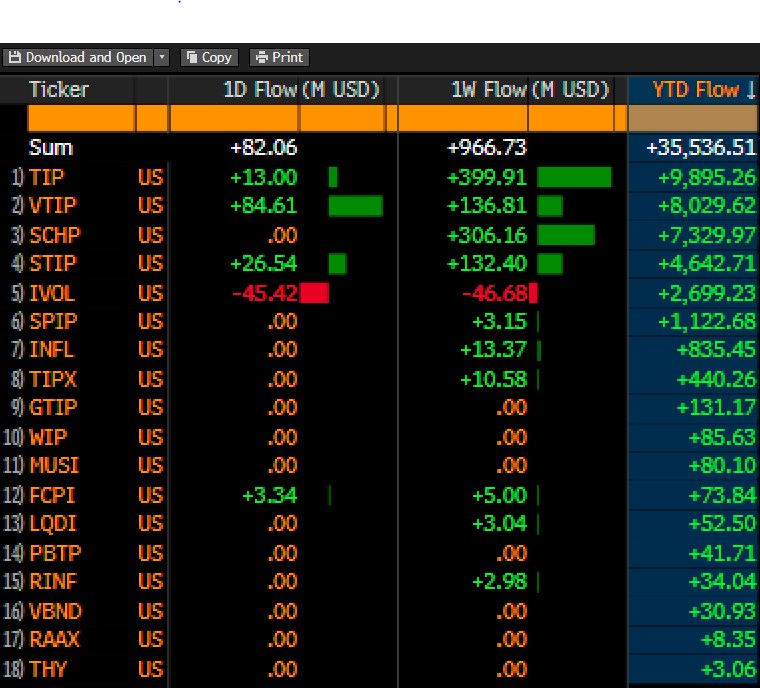The height and width of the screenshot is (688, 760).
Task: Select the TIP ticker row
Action: tap(46, 177)
